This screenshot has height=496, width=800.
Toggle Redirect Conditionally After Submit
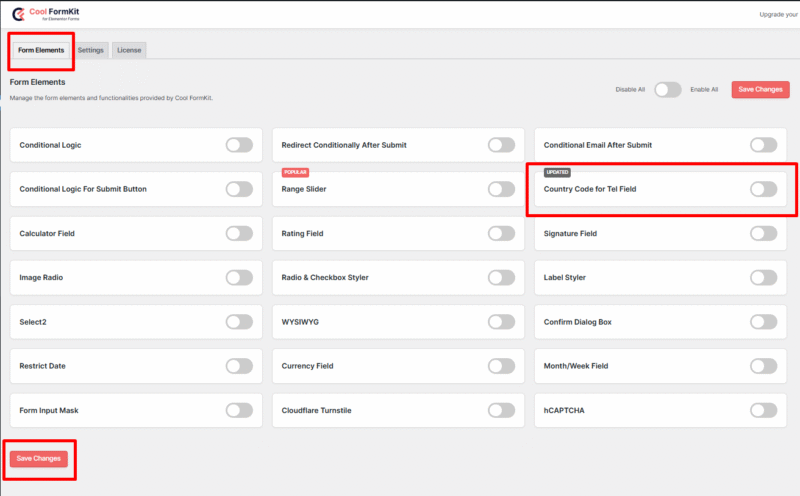point(501,145)
